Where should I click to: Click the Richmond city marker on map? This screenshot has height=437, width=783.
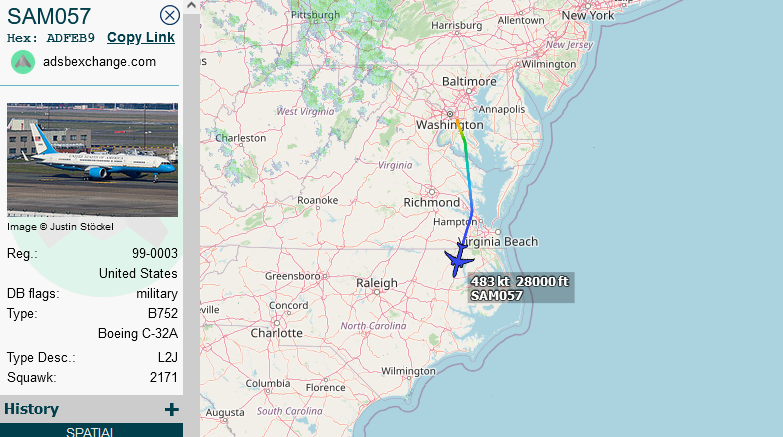(431, 192)
